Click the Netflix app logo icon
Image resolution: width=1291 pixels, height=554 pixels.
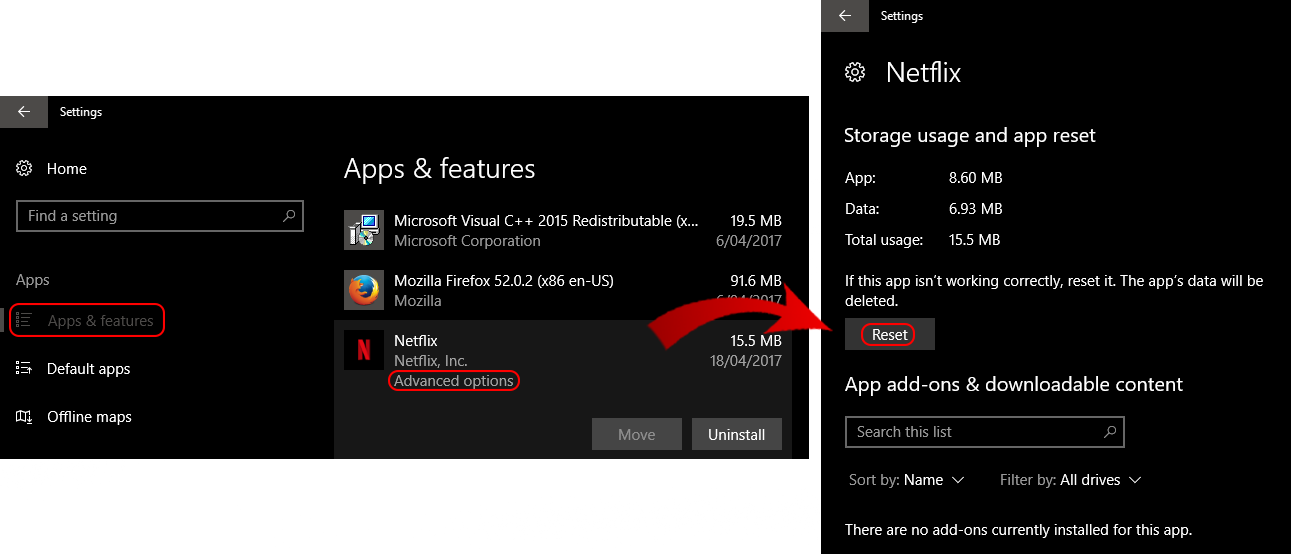pyautogui.click(x=364, y=350)
